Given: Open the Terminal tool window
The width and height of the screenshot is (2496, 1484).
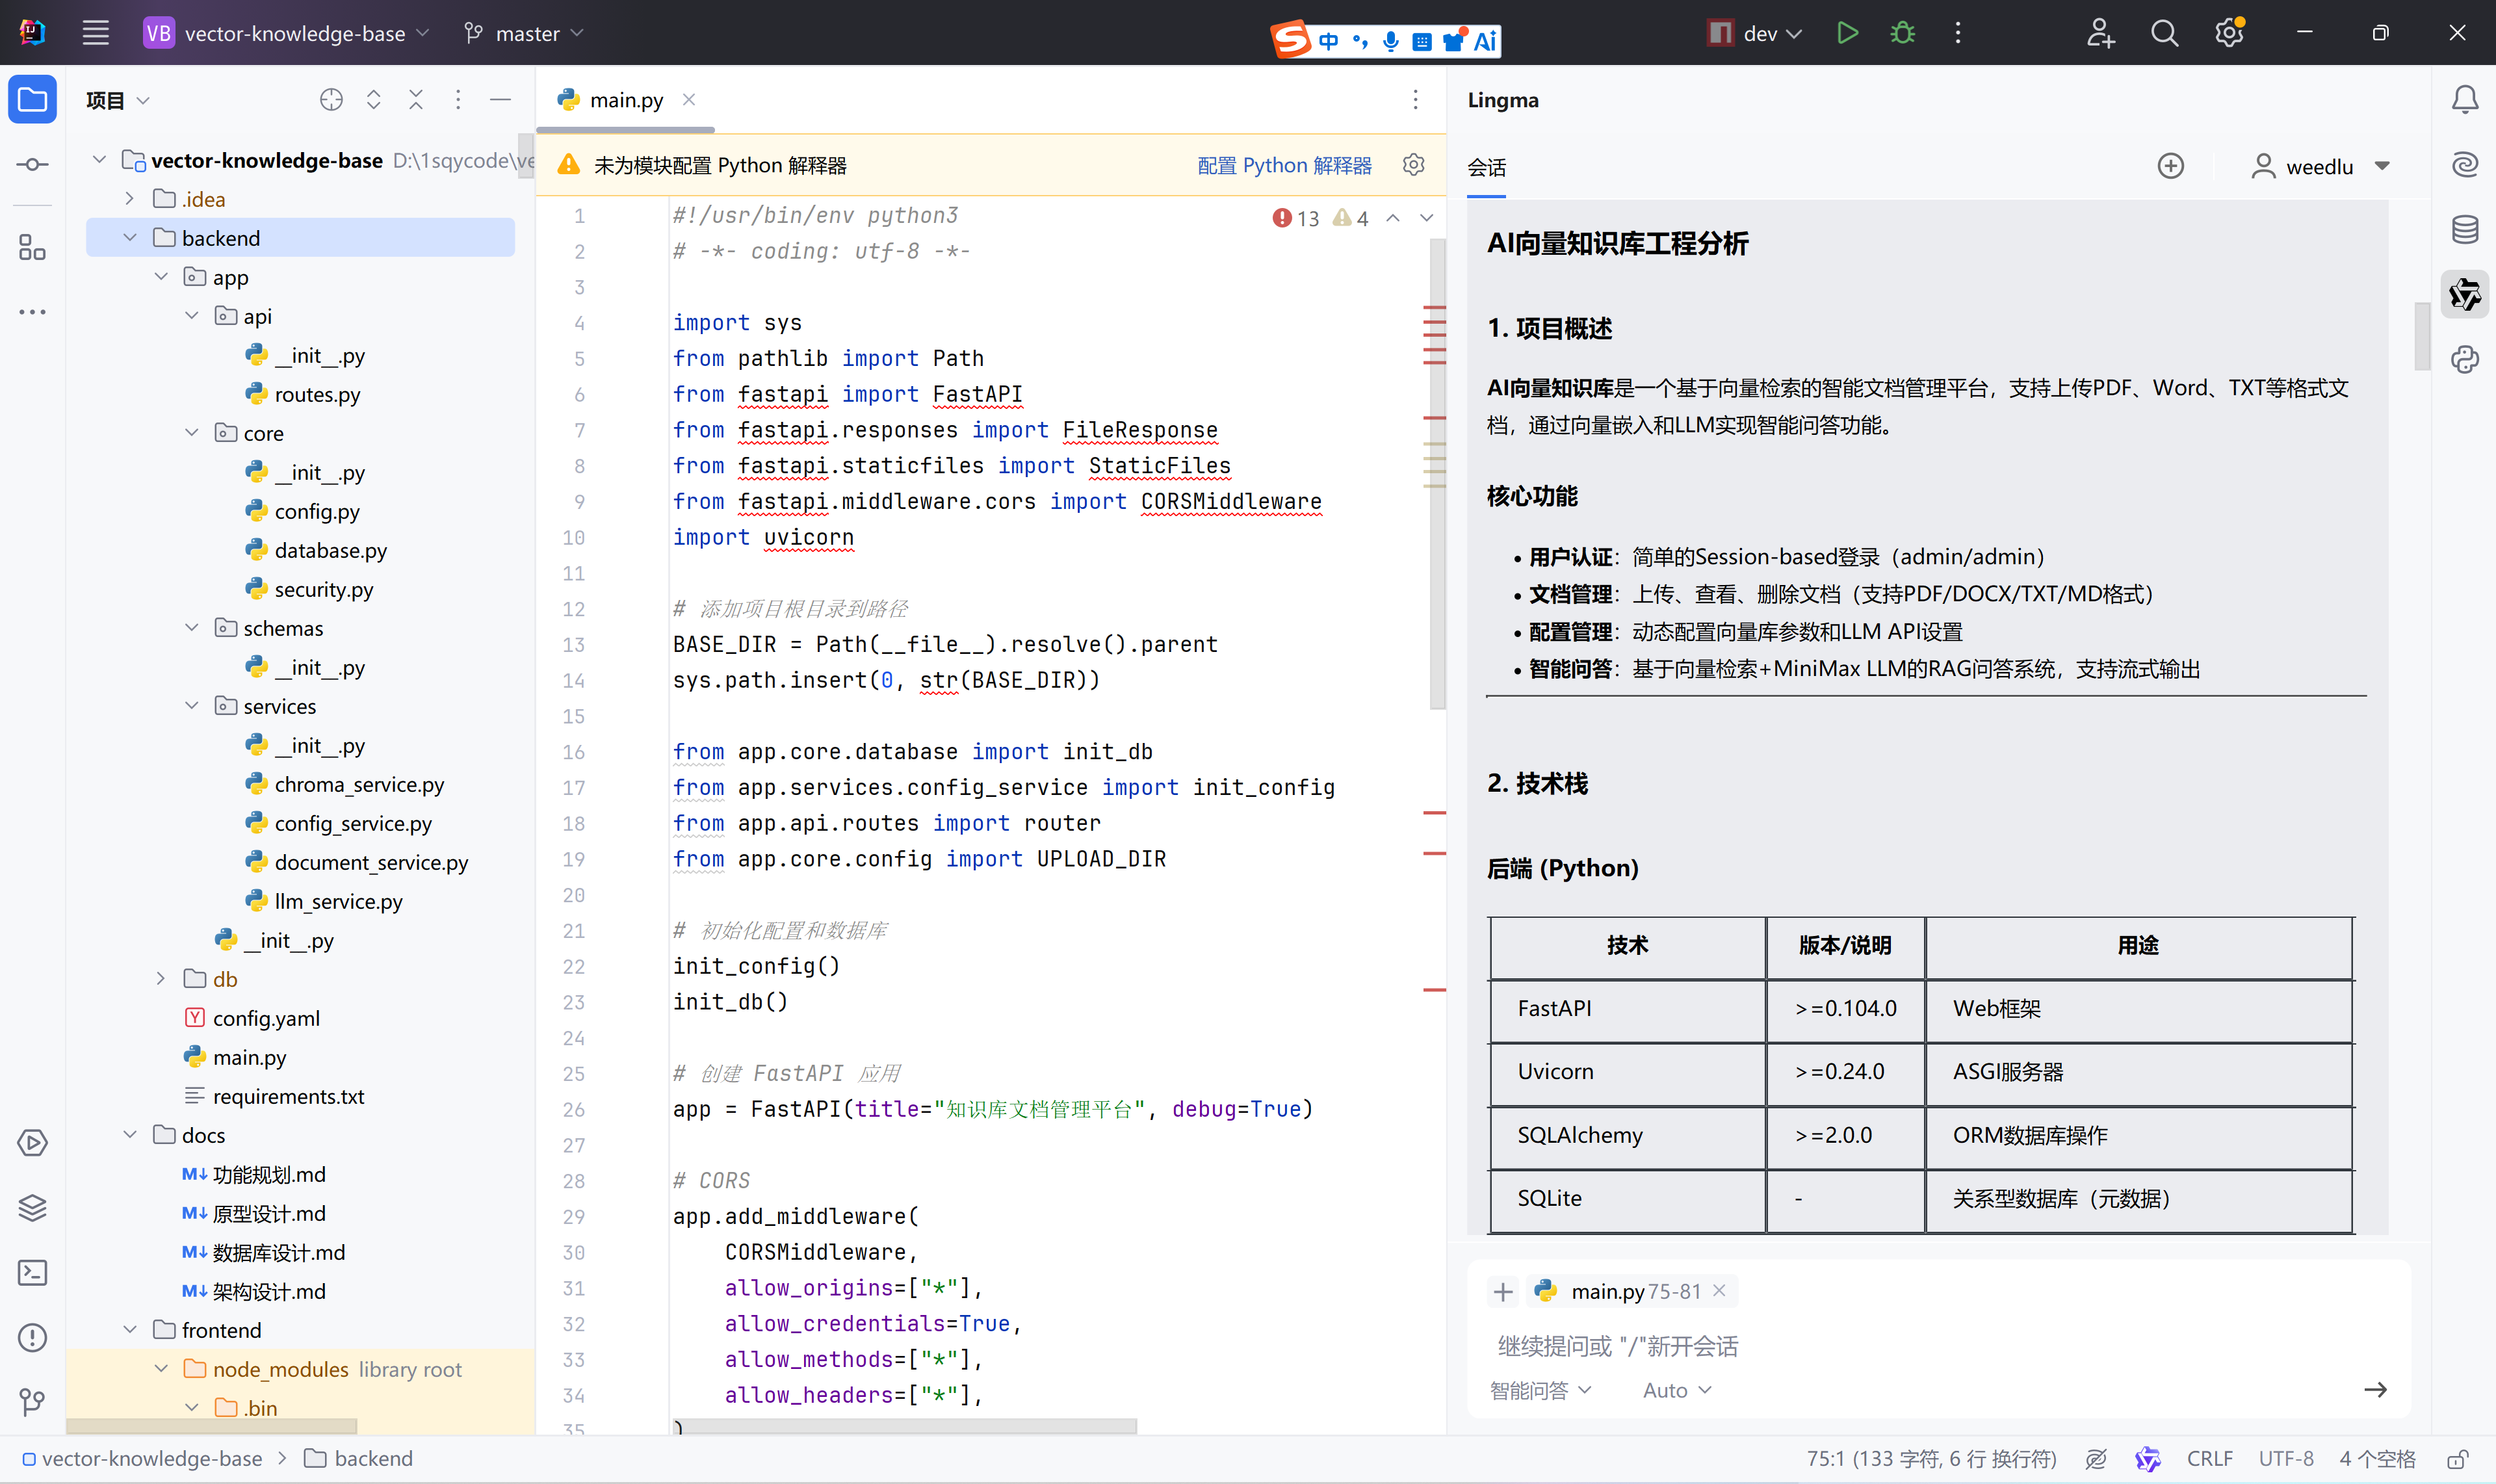Looking at the screenshot, I should pyautogui.click(x=32, y=1272).
